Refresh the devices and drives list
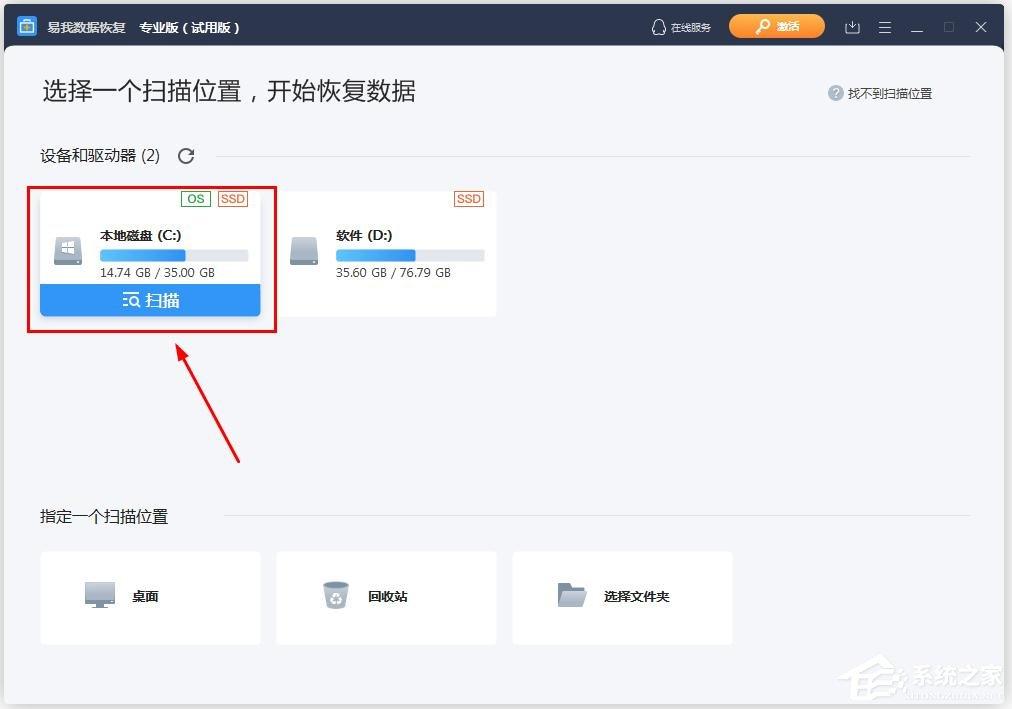 tap(186, 156)
